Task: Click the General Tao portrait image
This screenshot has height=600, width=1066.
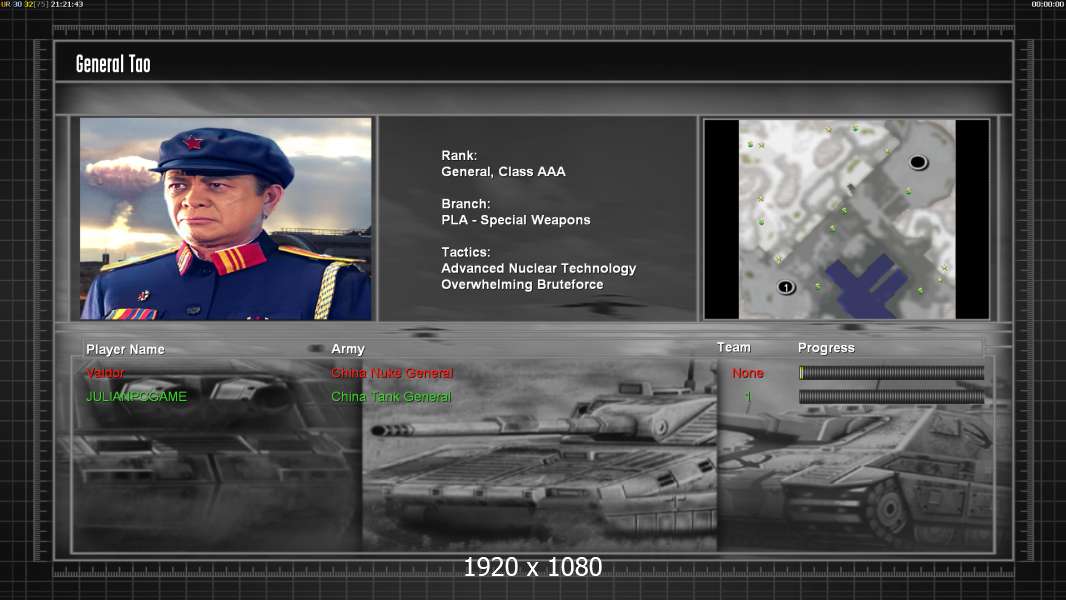Action: pos(226,218)
